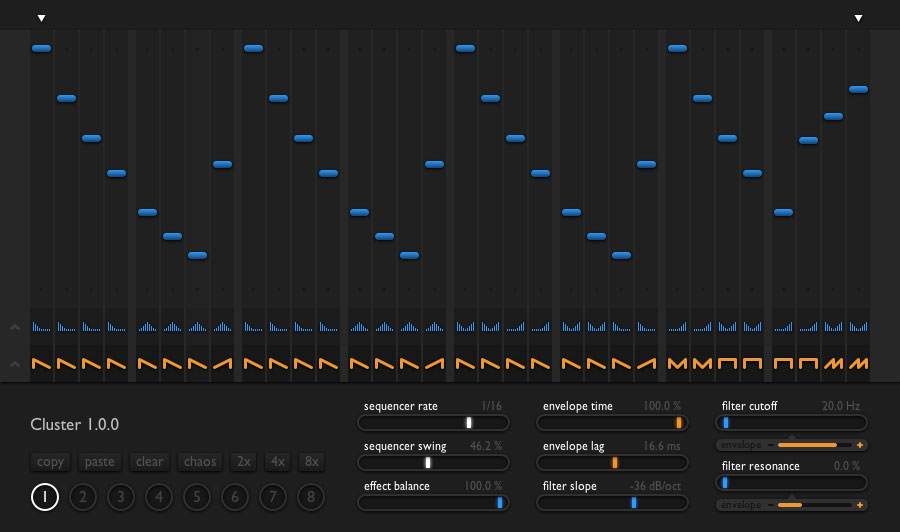Click the square envelope shape of step 30
The width and height of the screenshot is (900, 532).
click(x=808, y=363)
